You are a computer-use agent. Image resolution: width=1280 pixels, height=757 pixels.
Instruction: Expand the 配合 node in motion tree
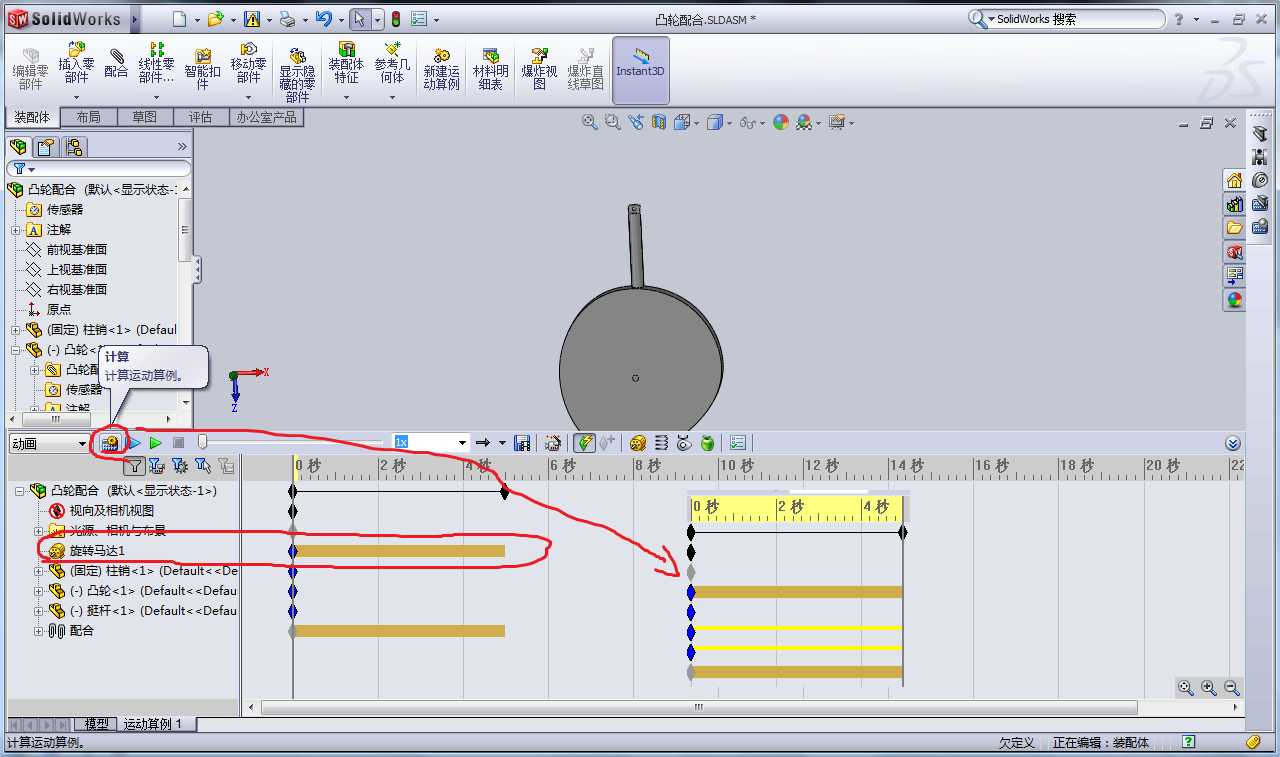pyautogui.click(x=40, y=631)
